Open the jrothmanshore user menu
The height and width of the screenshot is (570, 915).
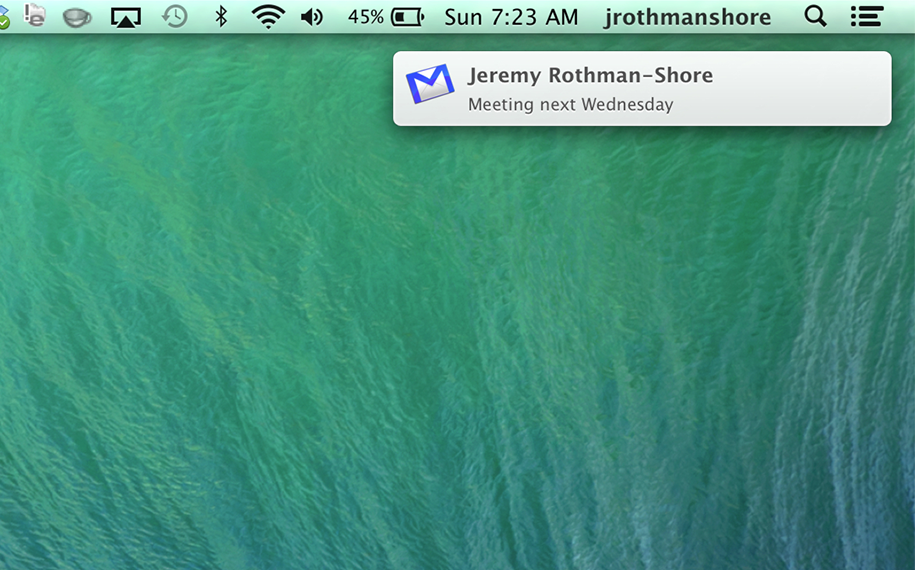coord(687,18)
